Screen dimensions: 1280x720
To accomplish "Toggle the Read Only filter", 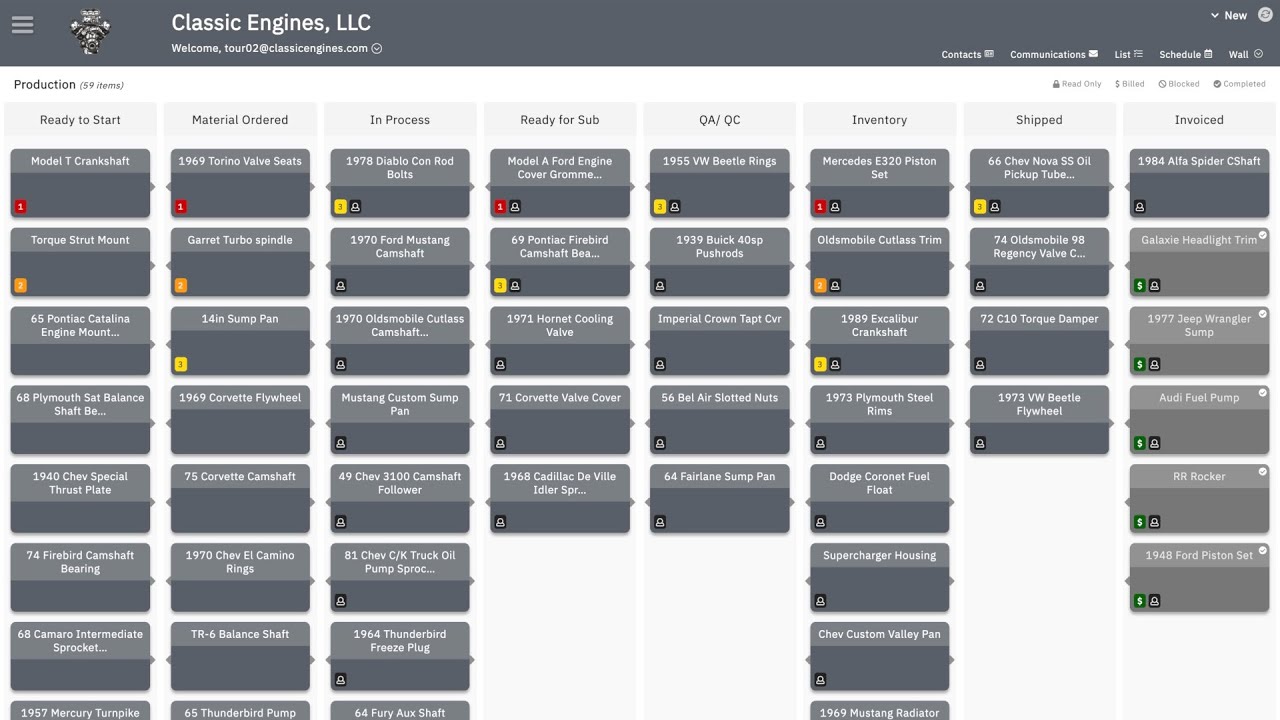I will (x=1077, y=84).
